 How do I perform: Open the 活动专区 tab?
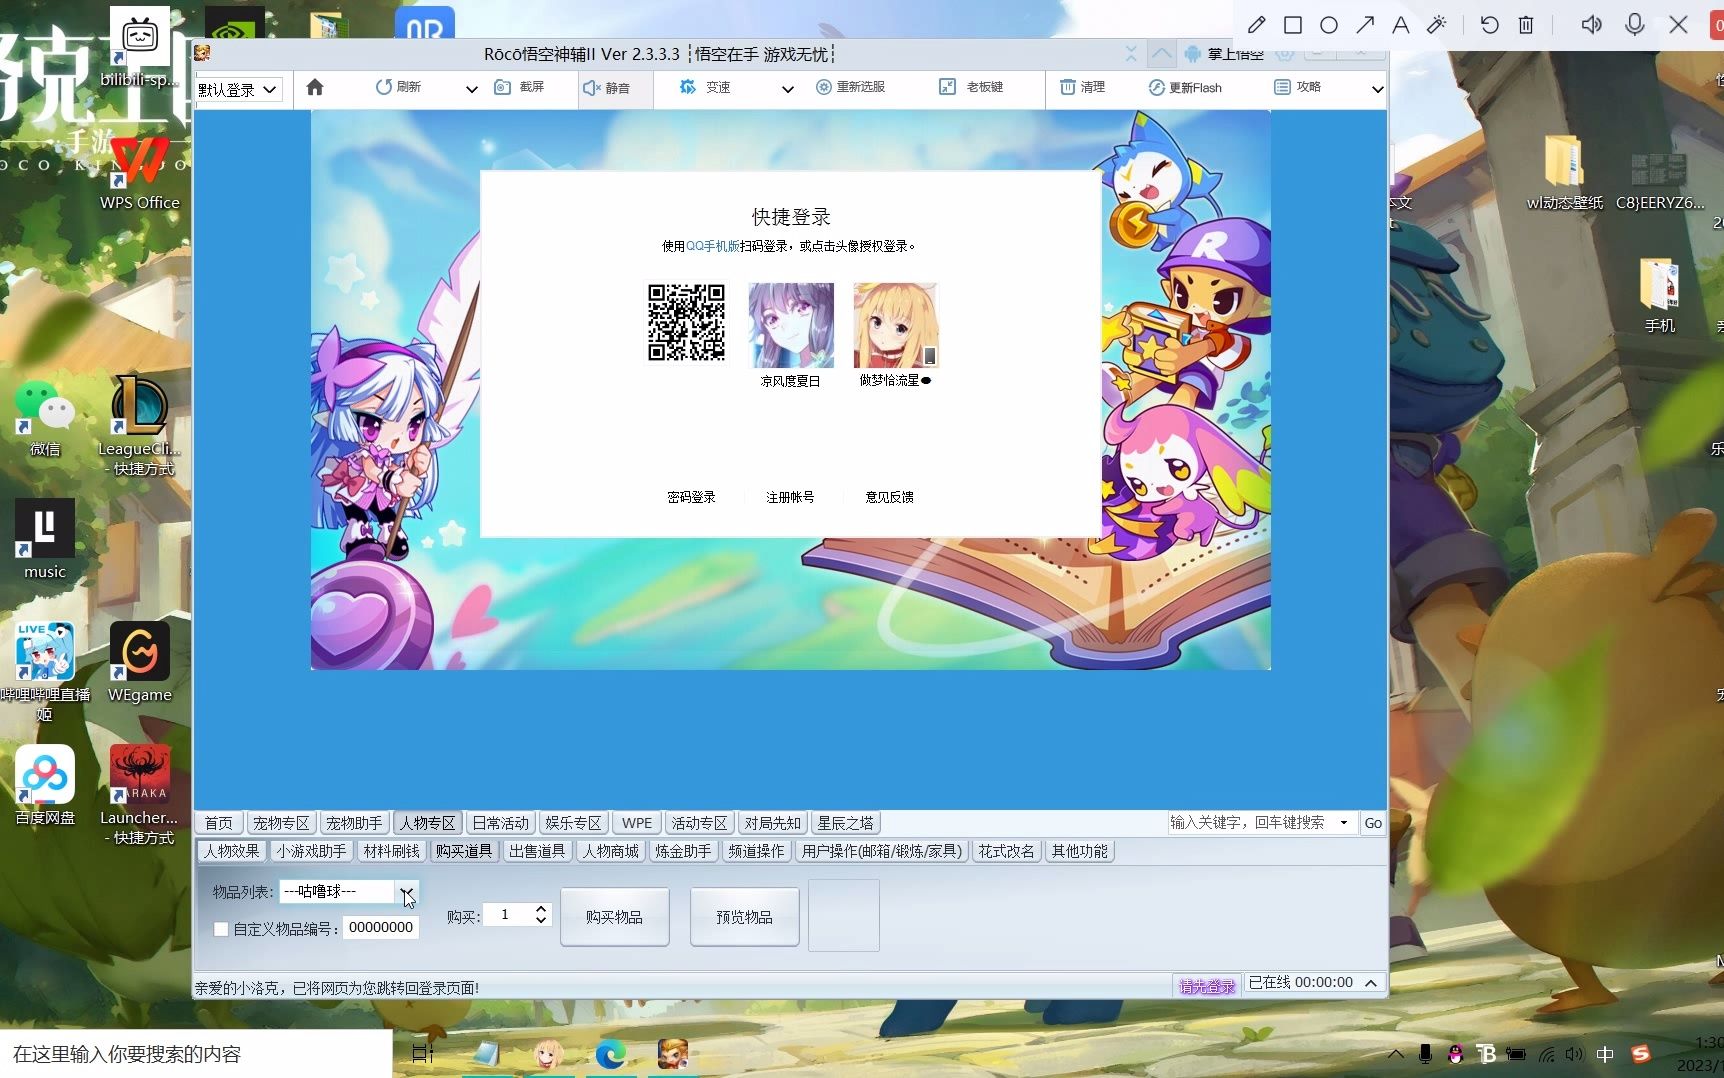[x=699, y=823]
